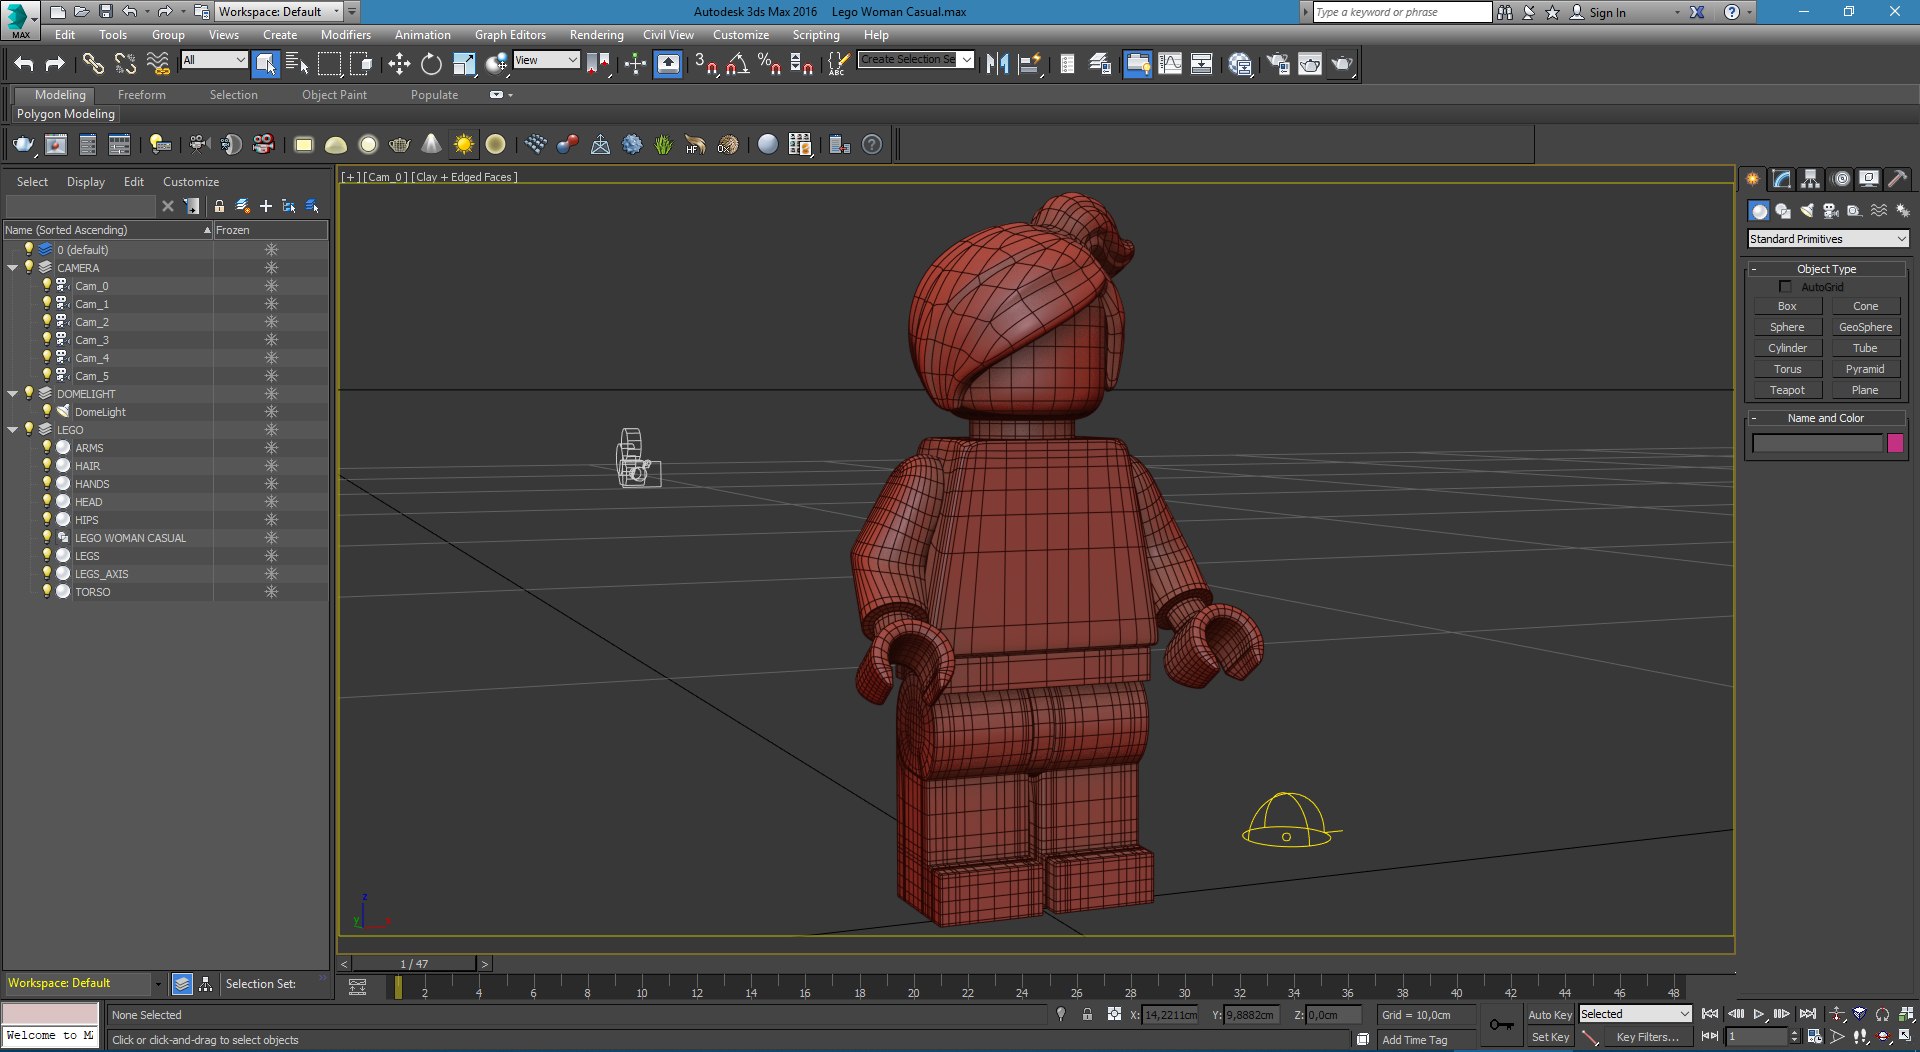Toggle frozen state of HEAD row

coord(271,502)
